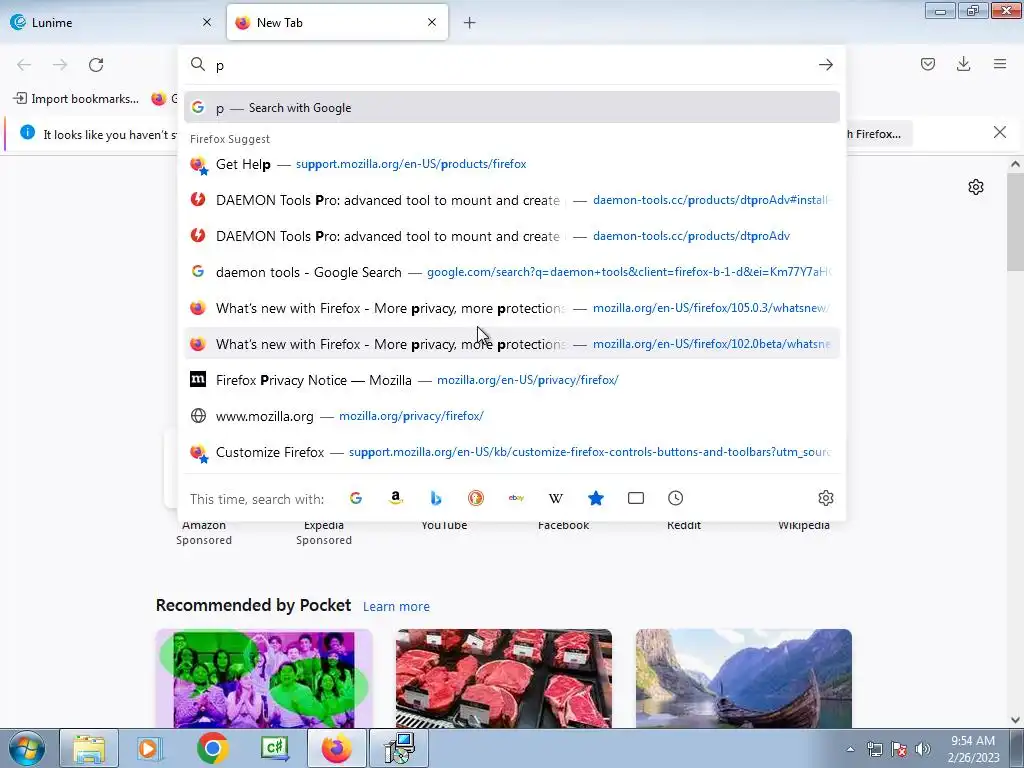
Task: Pick 'daemon tools - Google Search' suggestion
Action: pyautogui.click(x=511, y=272)
